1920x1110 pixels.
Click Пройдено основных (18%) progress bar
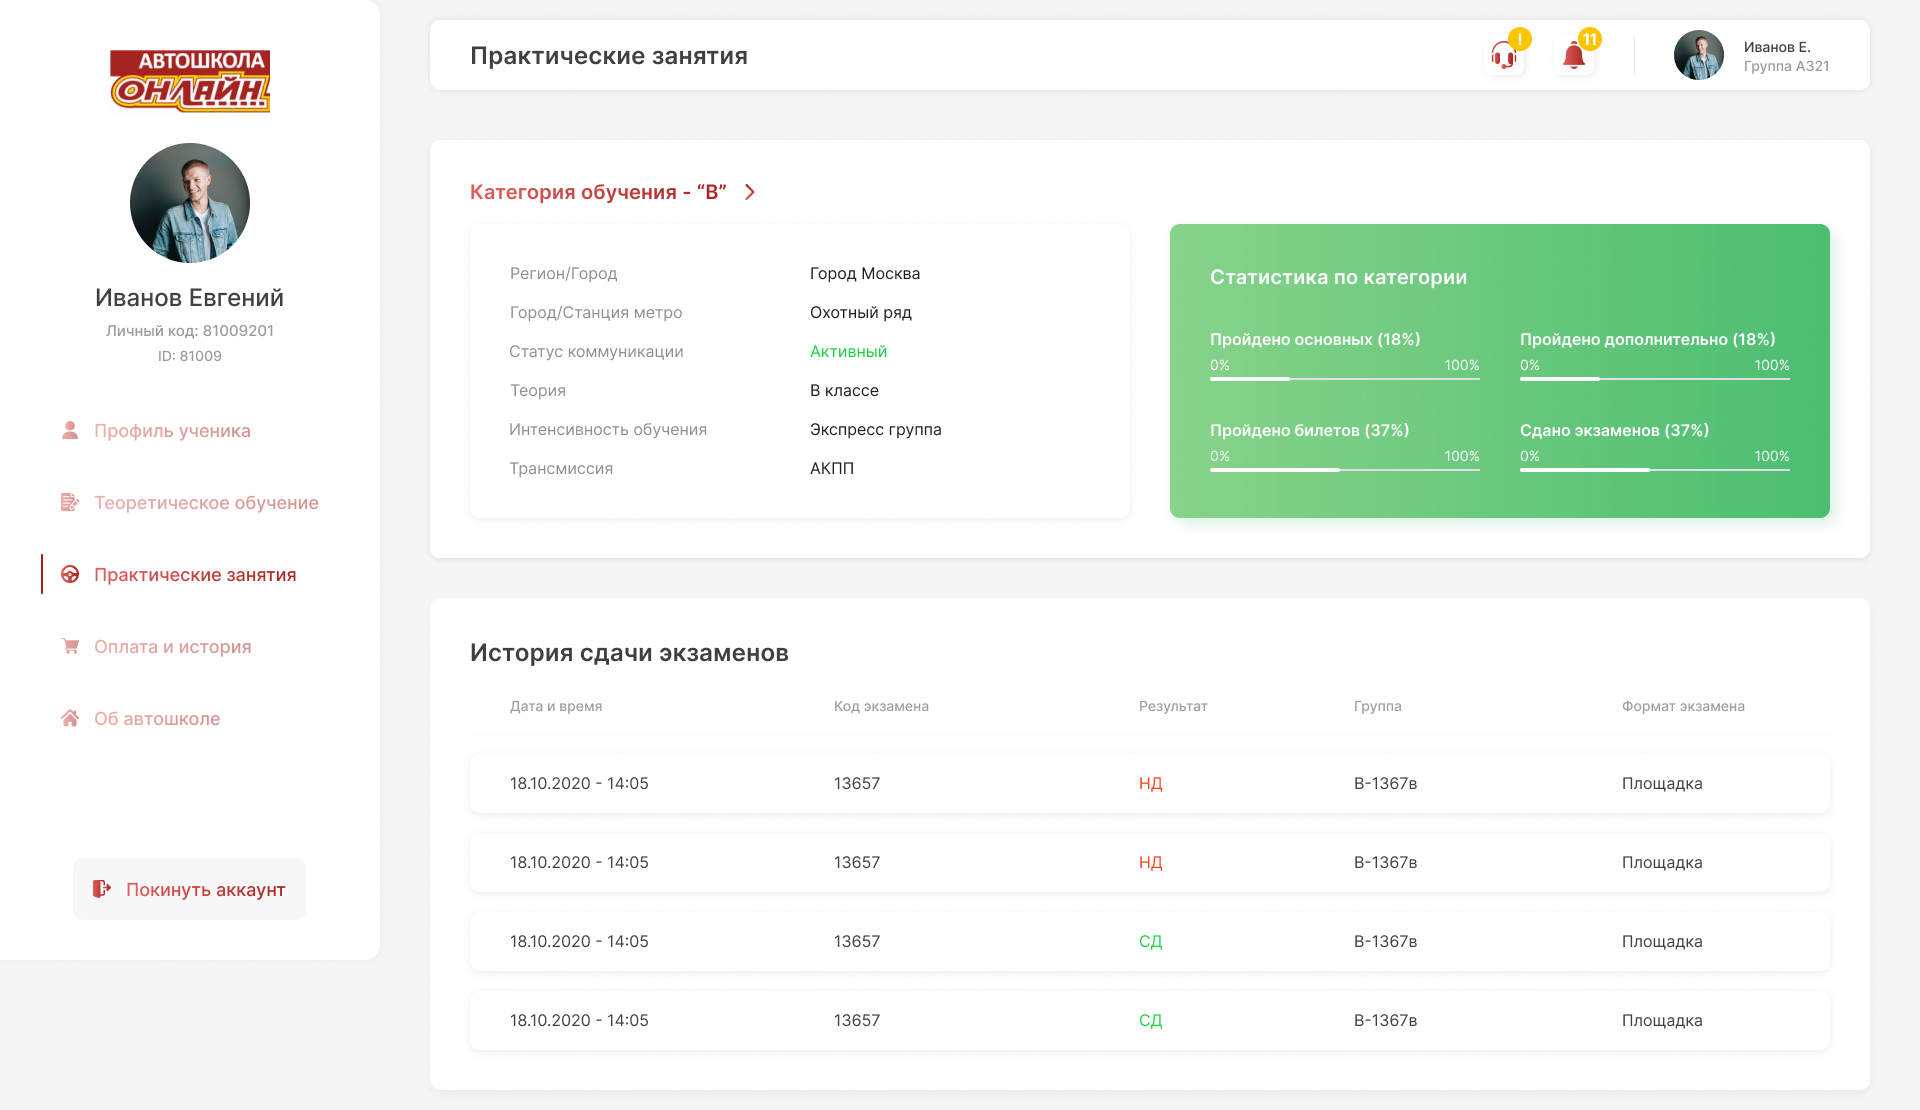[x=1345, y=379]
